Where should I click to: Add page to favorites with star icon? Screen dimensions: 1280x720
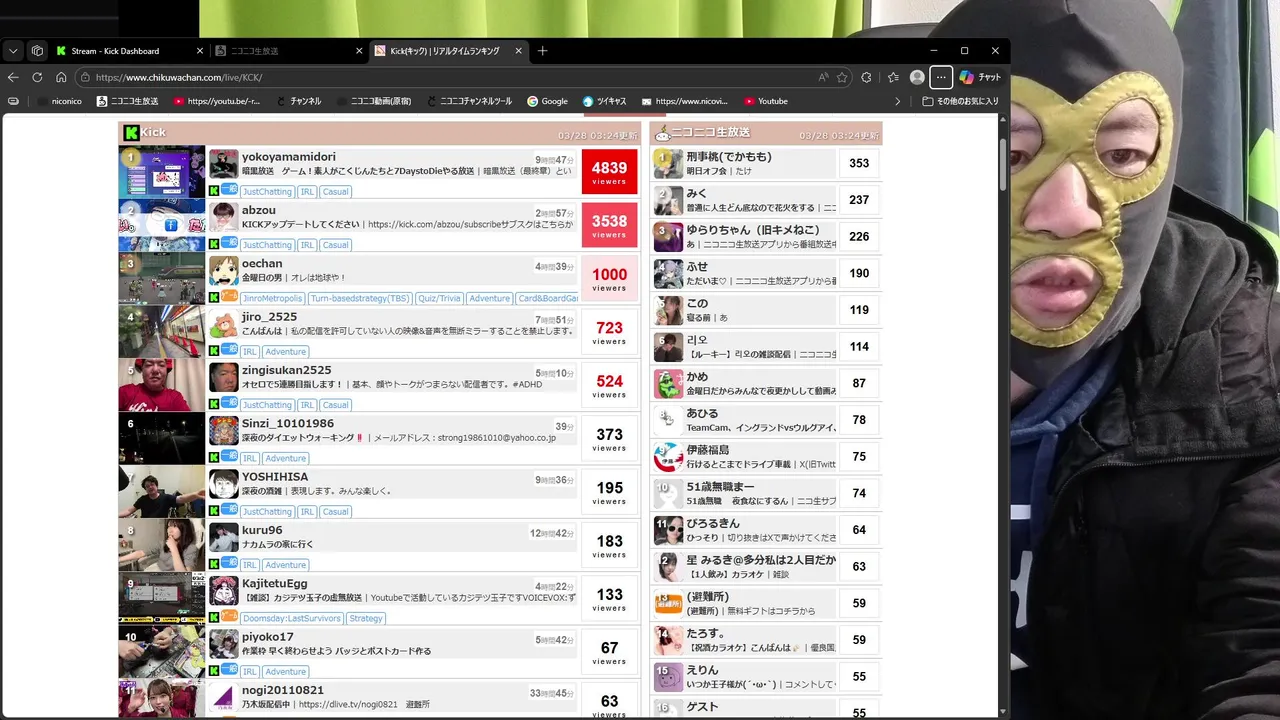pyautogui.click(x=842, y=77)
